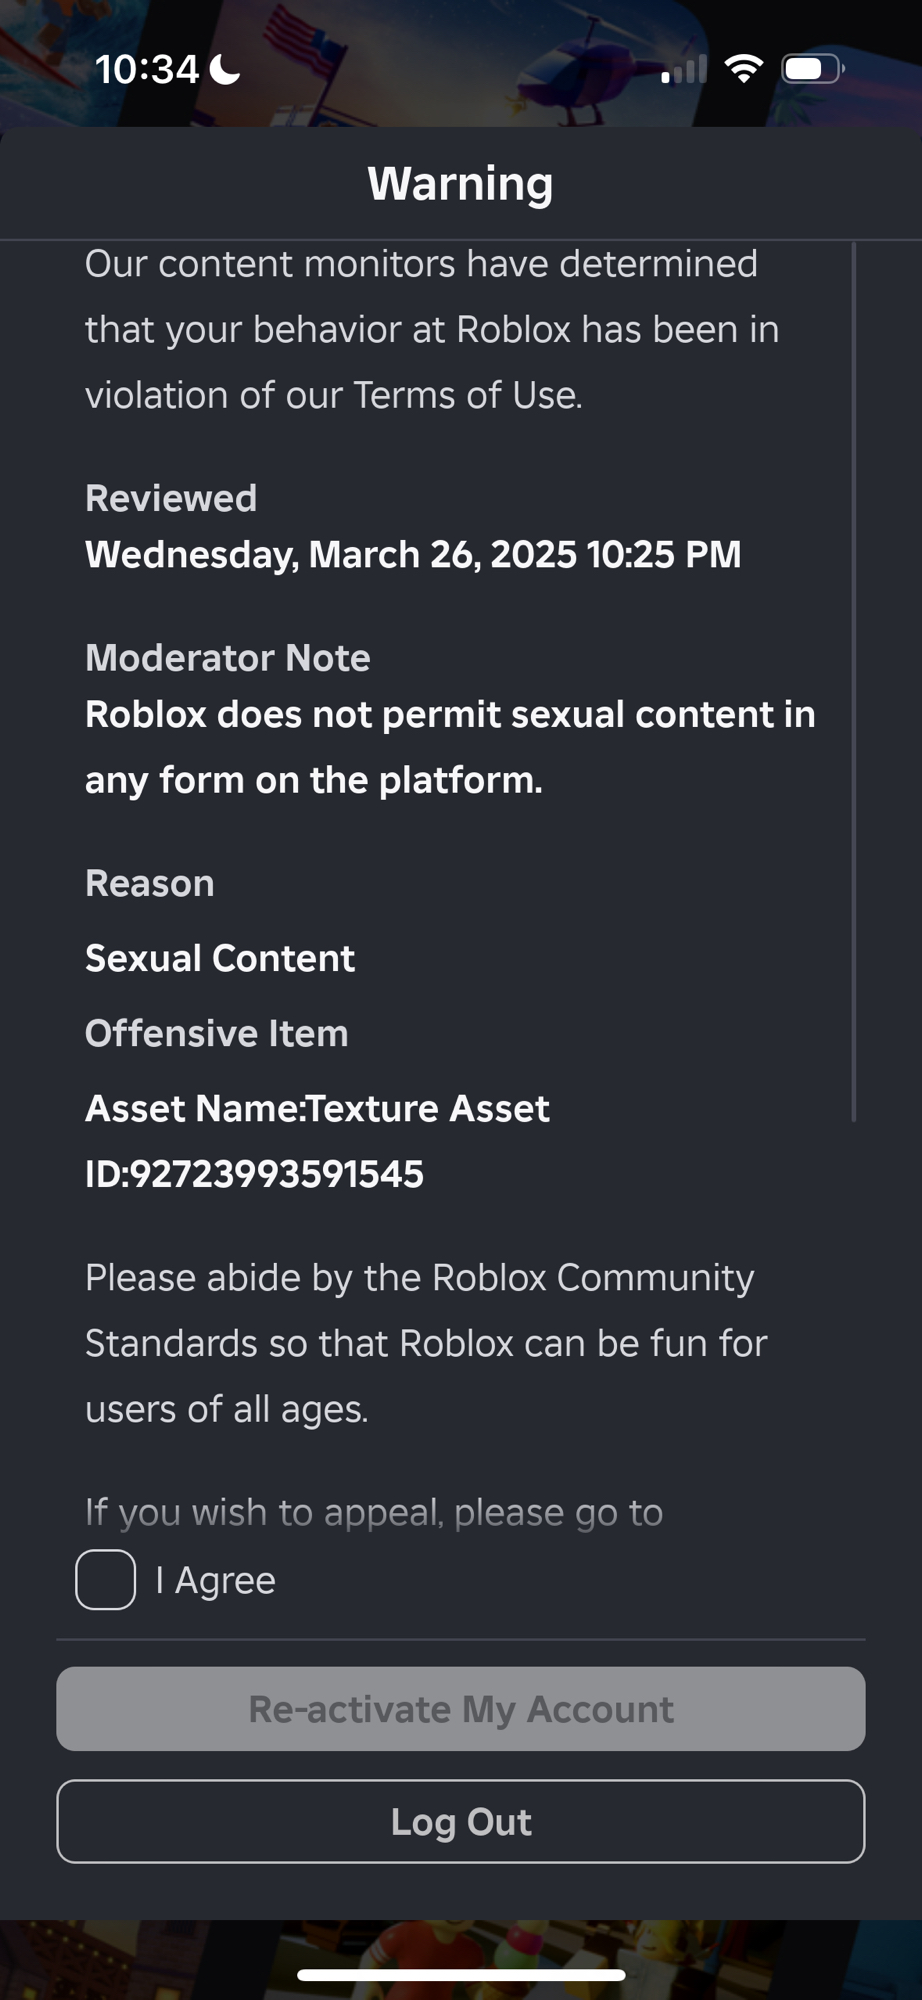Tap the asset ID 92723993591545

click(x=254, y=1174)
